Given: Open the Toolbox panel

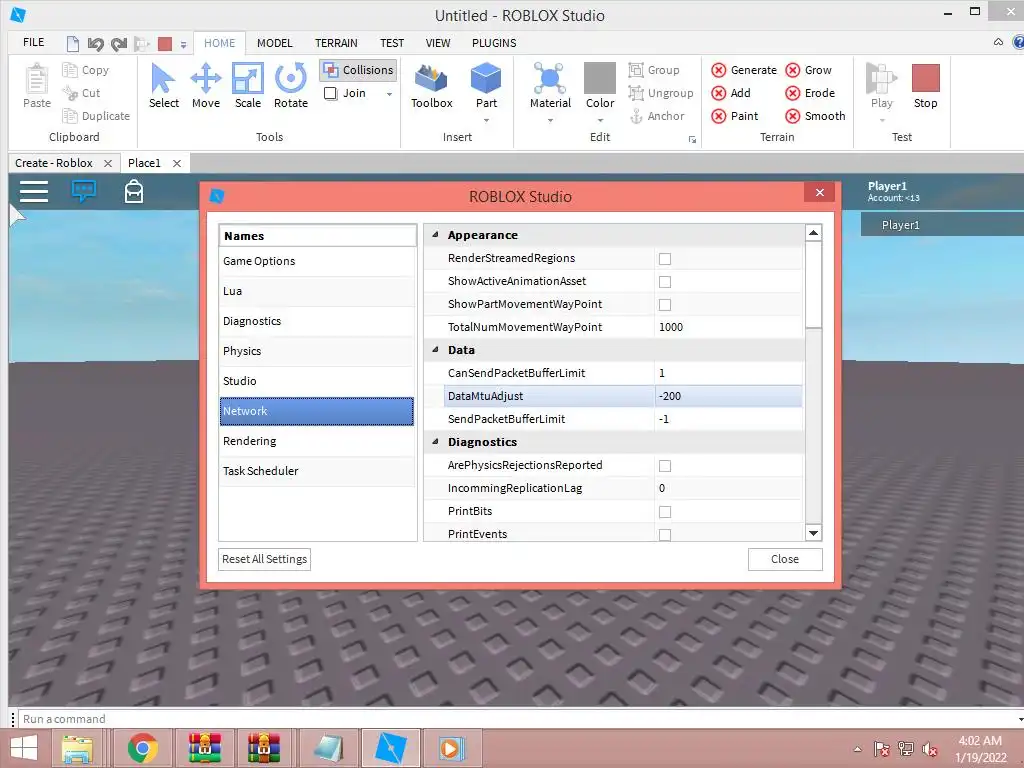Looking at the screenshot, I should [x=431, y=86].
